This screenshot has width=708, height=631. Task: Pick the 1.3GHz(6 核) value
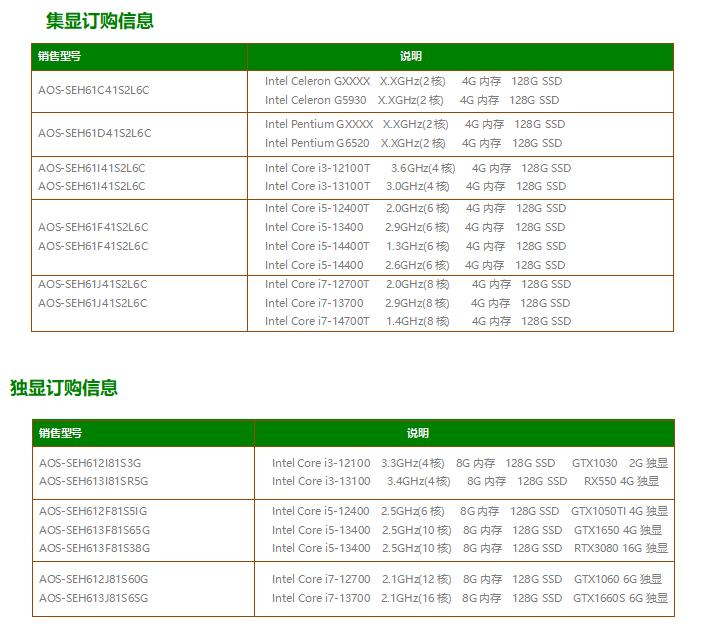418,247
